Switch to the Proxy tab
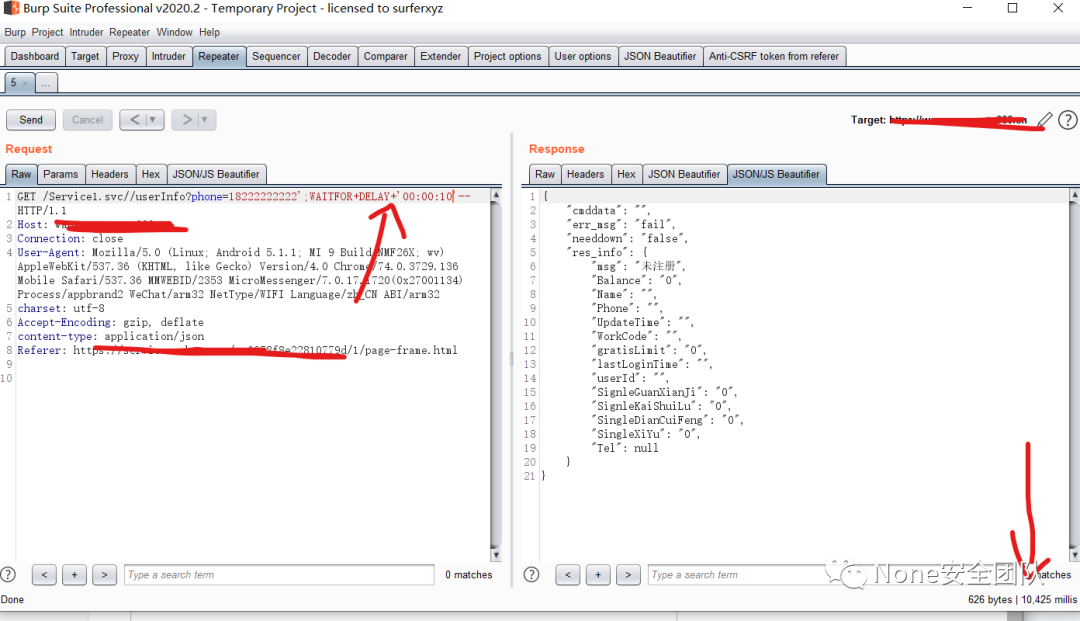Viewport: 1080px width, 621px height. [x=125, y=56]
